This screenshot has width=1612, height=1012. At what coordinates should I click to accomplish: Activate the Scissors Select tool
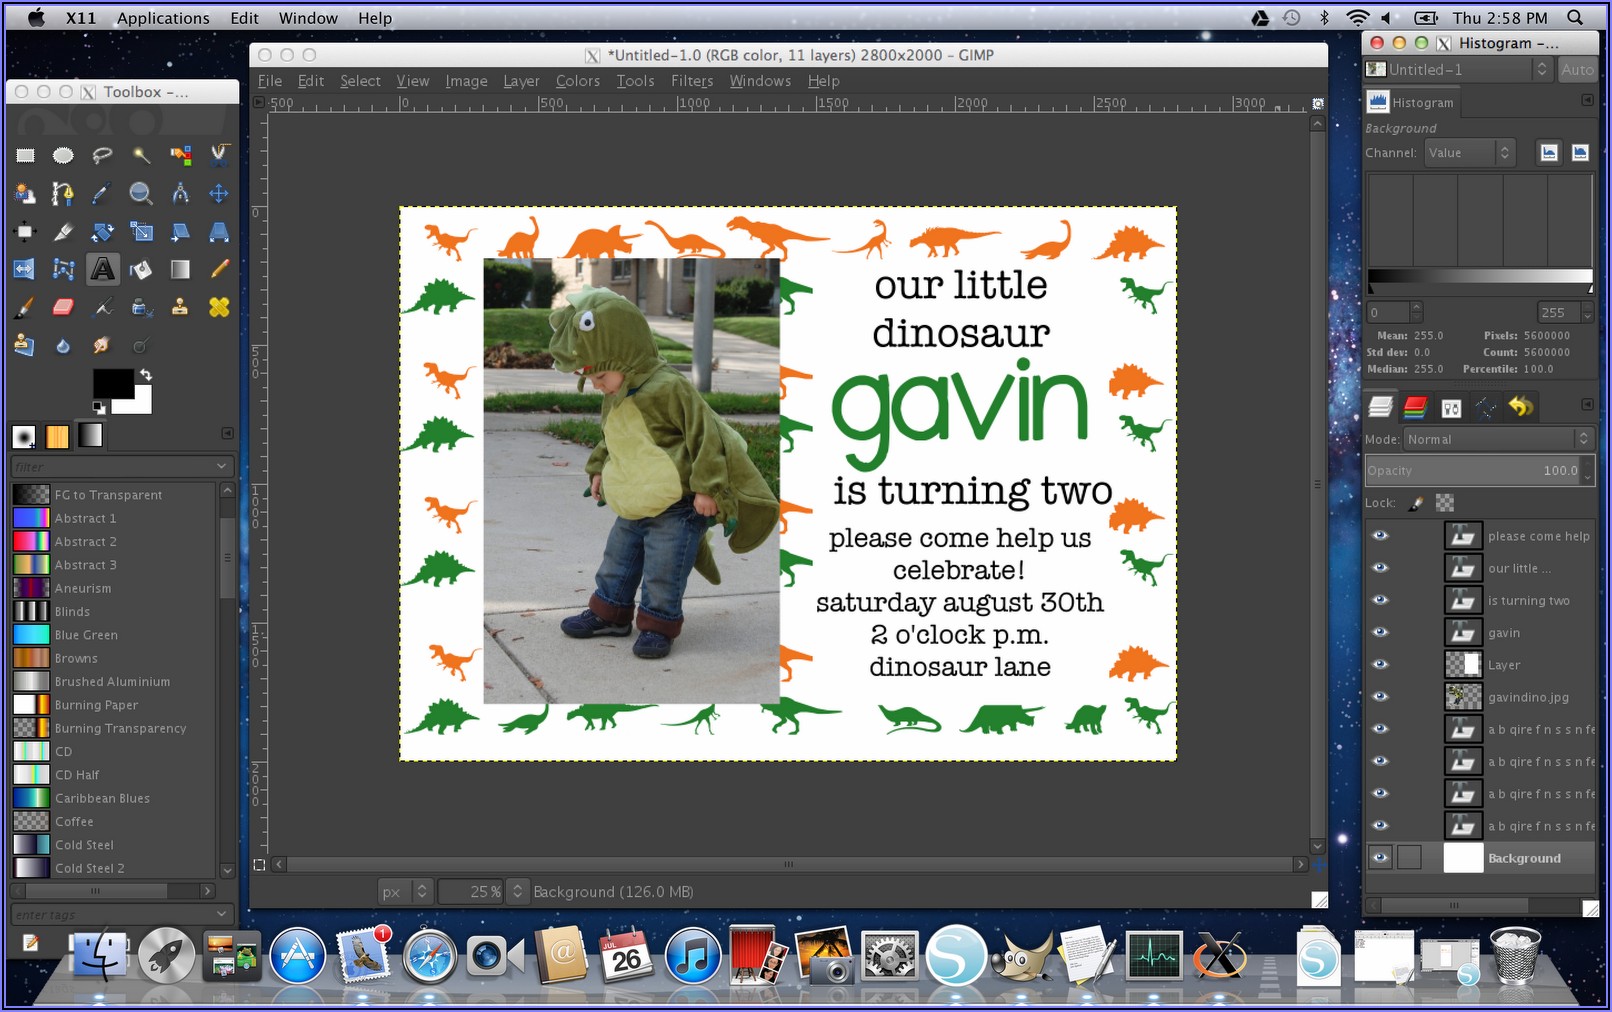(x=219, y=154)
